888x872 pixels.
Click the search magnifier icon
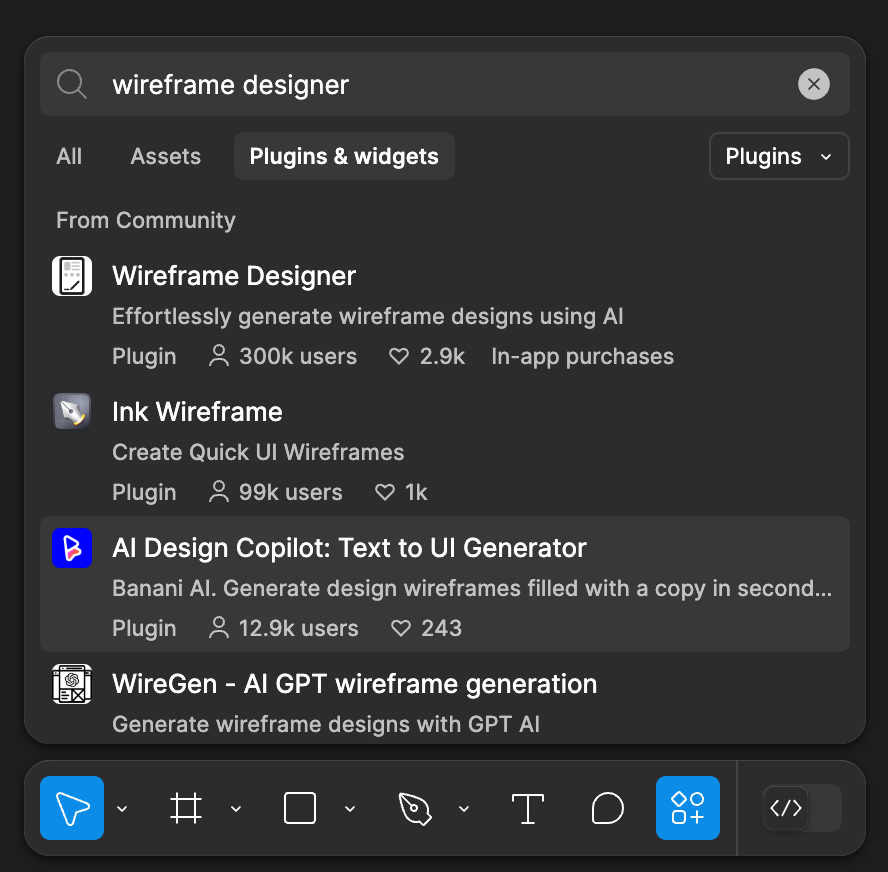pyautogui.click(x=72, y=84)
